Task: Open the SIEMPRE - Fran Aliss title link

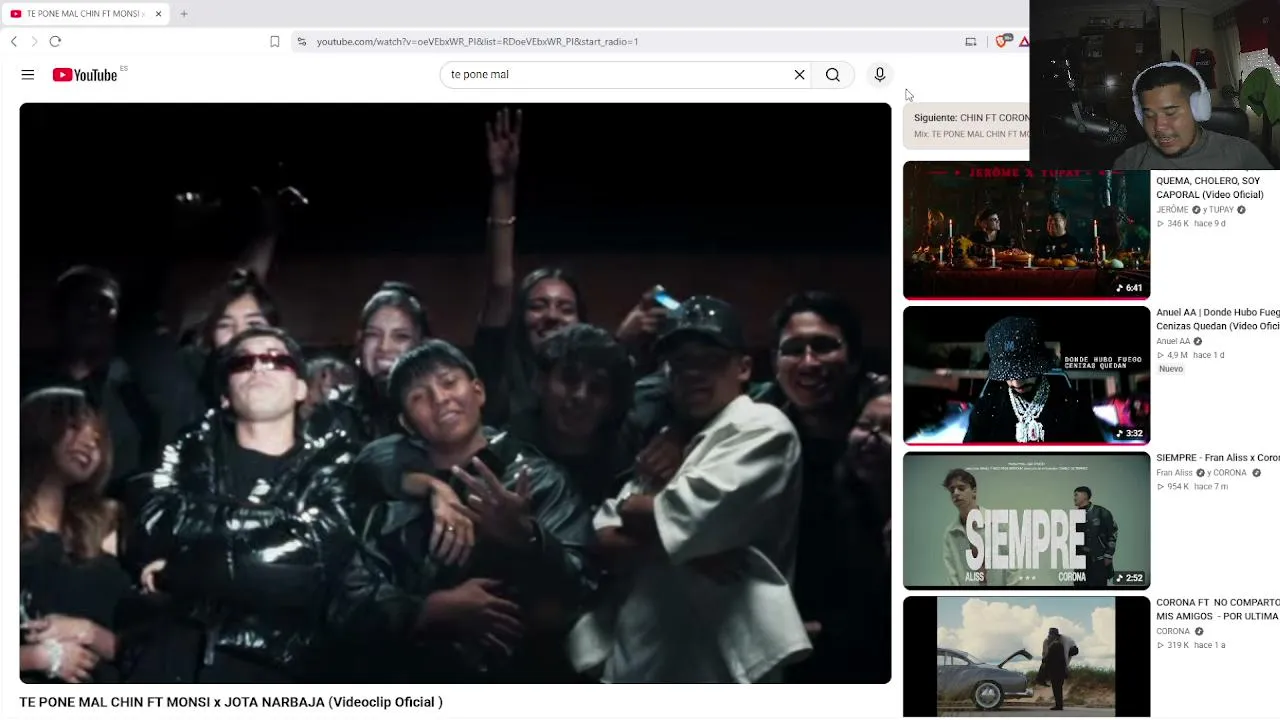Action: (1218, 458)
